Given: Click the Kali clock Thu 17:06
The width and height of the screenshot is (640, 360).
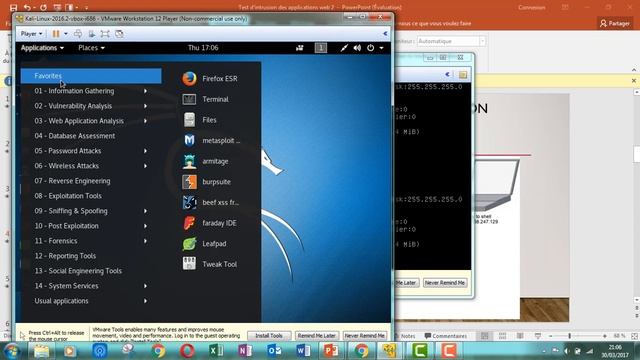Looking at the screenshot, I should click(203, 48).
